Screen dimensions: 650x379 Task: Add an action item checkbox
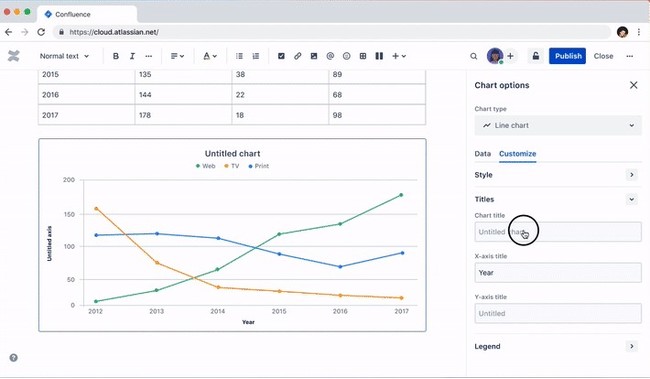pos(281,56)
